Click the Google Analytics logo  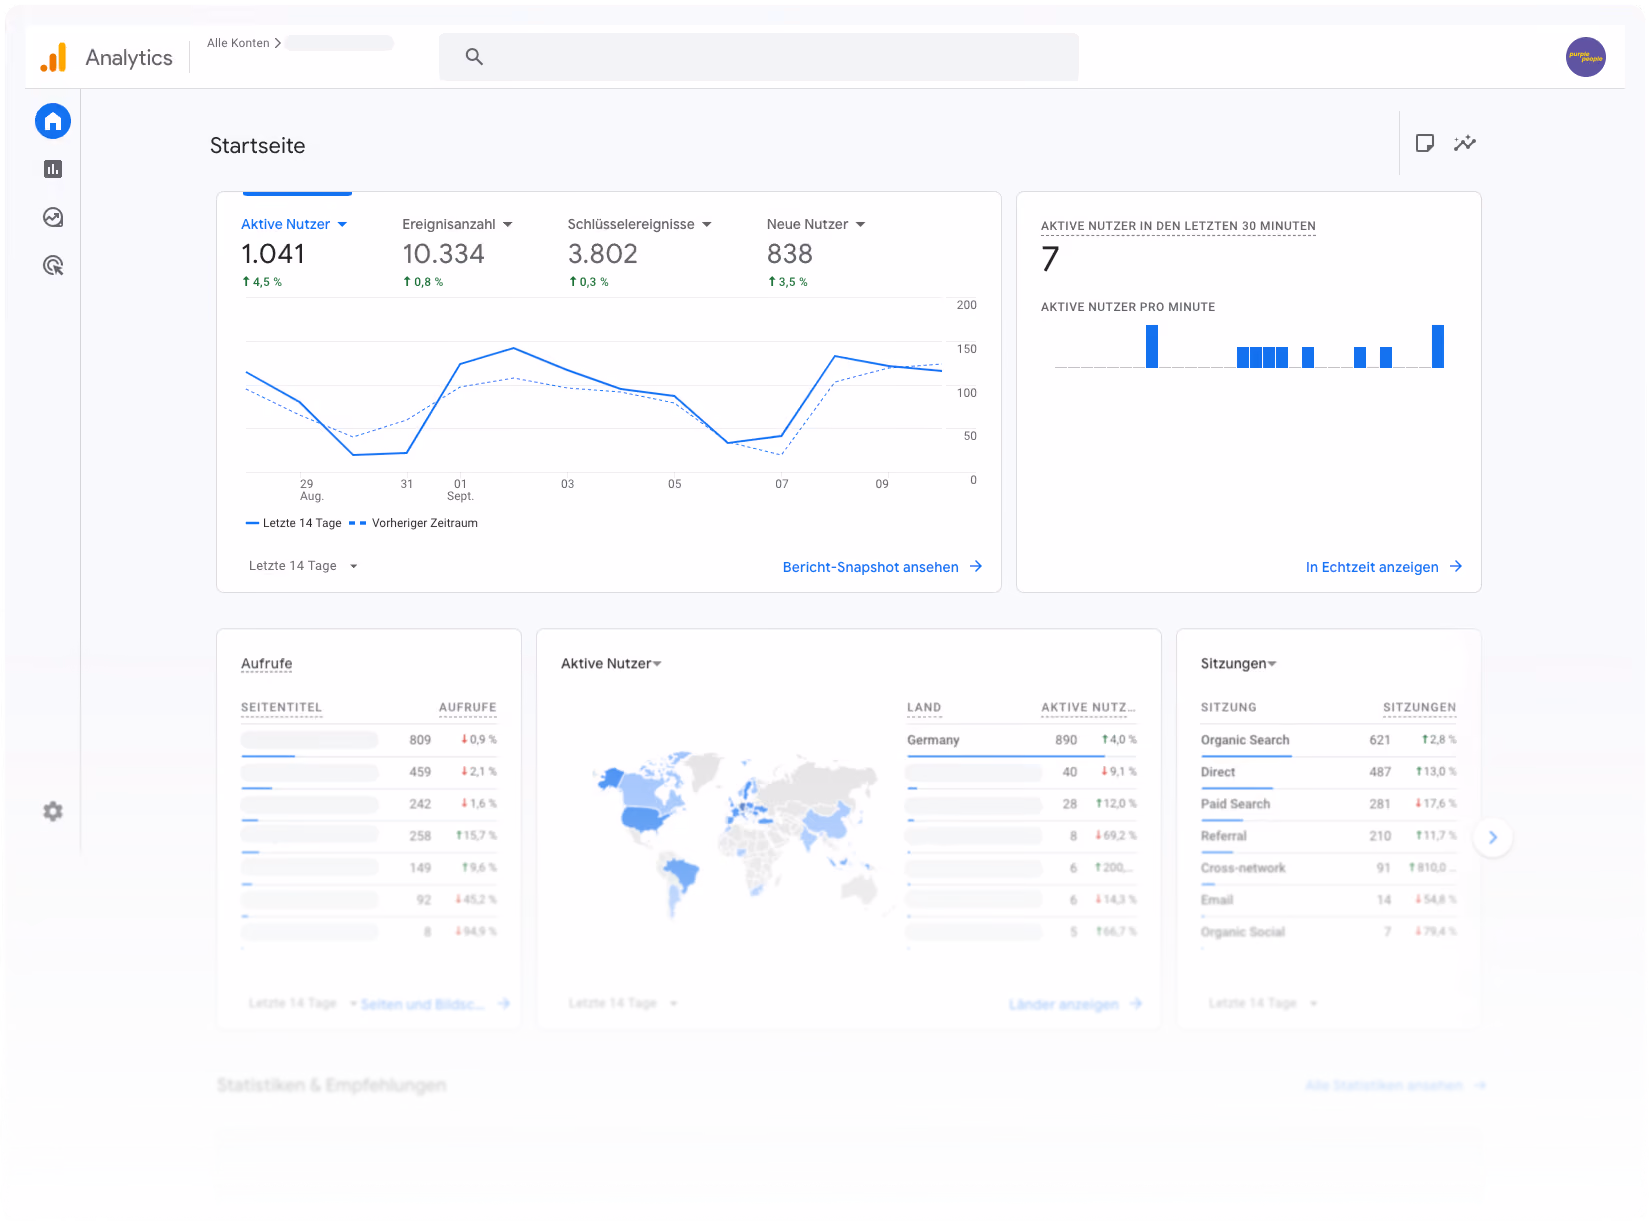[53, 57]
